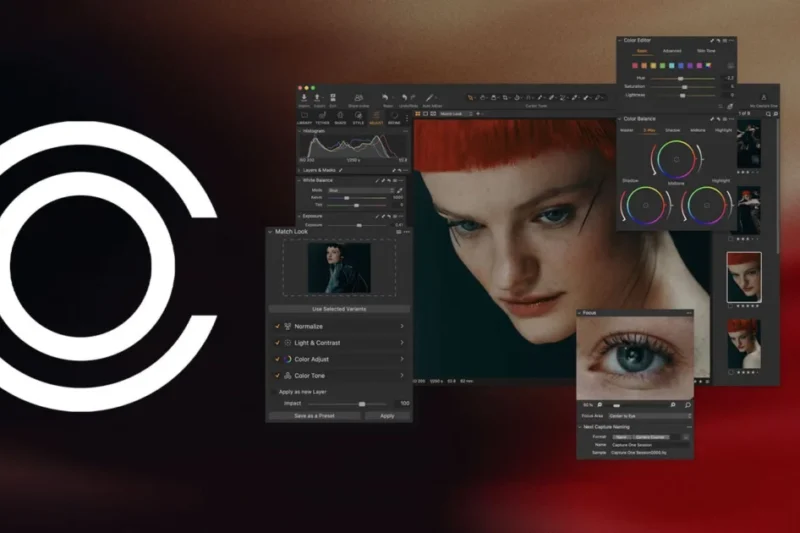Toggle the Color Tone checkmark

point(278,375)
